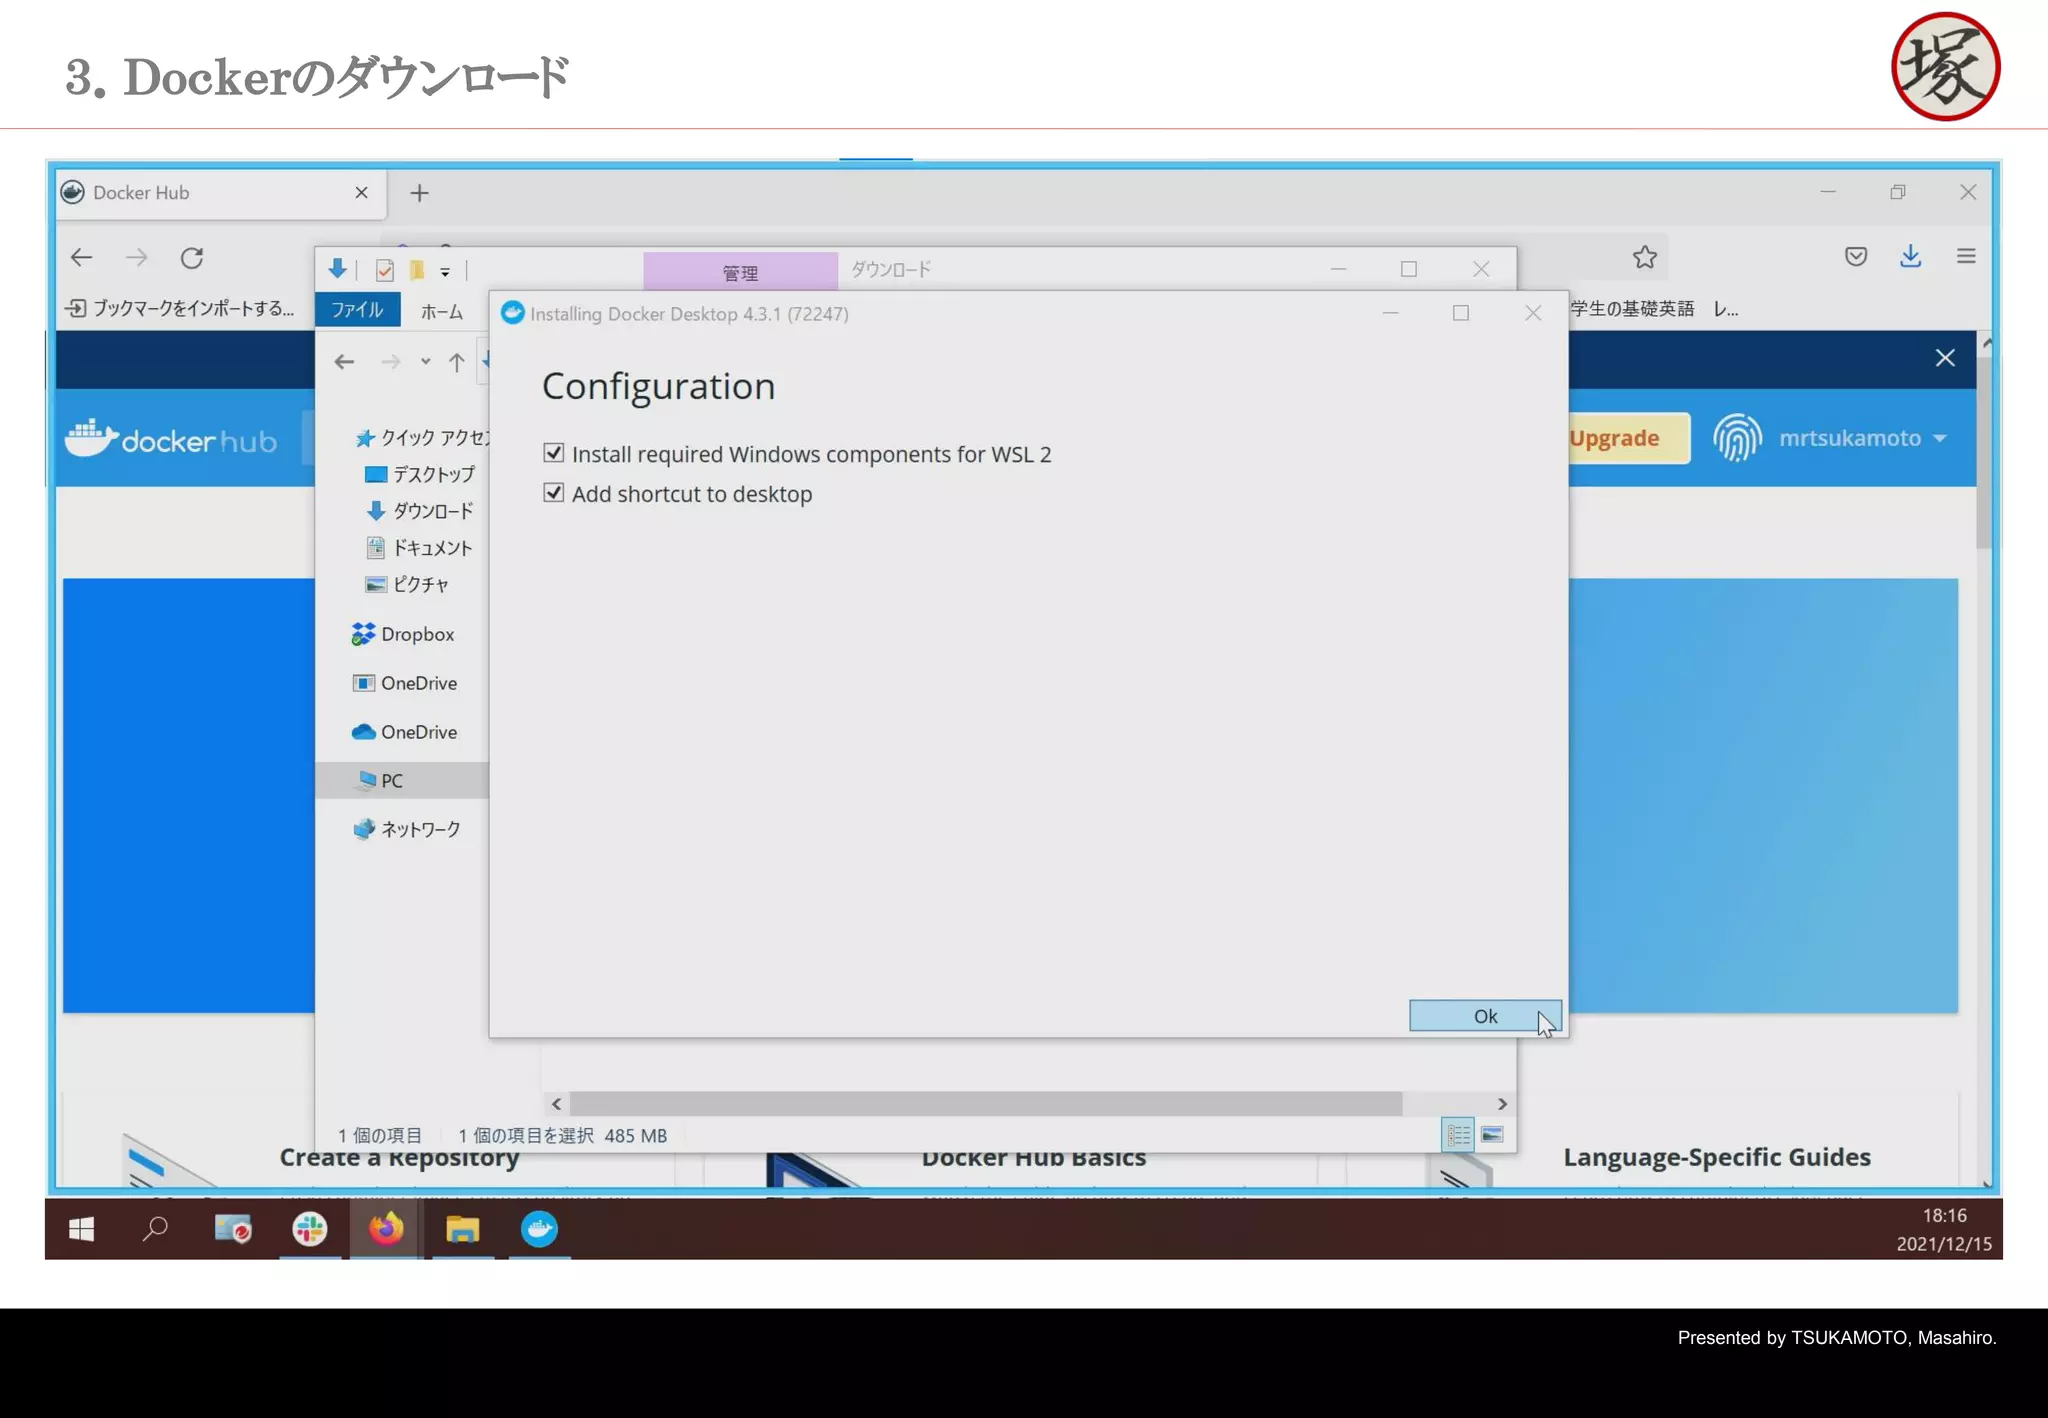
Task: Open Firefox downloads panel
Action: click(1910, 257)
